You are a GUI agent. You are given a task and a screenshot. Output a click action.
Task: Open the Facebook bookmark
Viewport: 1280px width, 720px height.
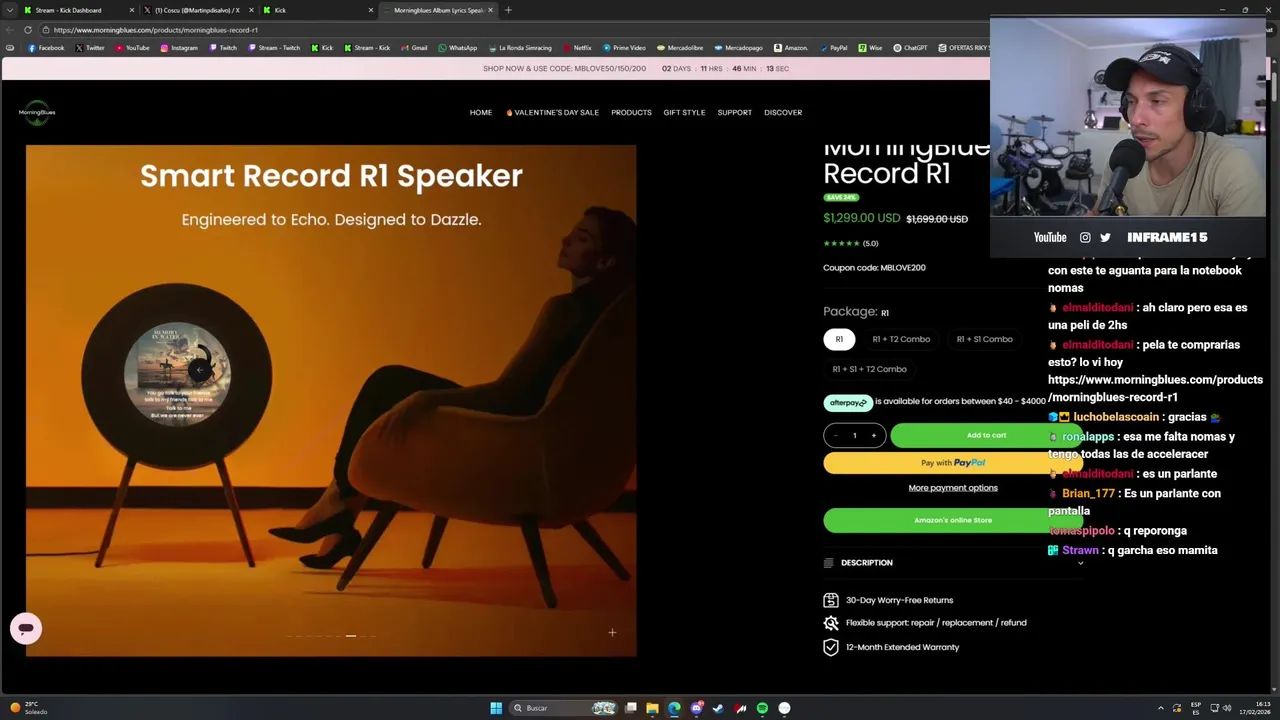point(46,48)
